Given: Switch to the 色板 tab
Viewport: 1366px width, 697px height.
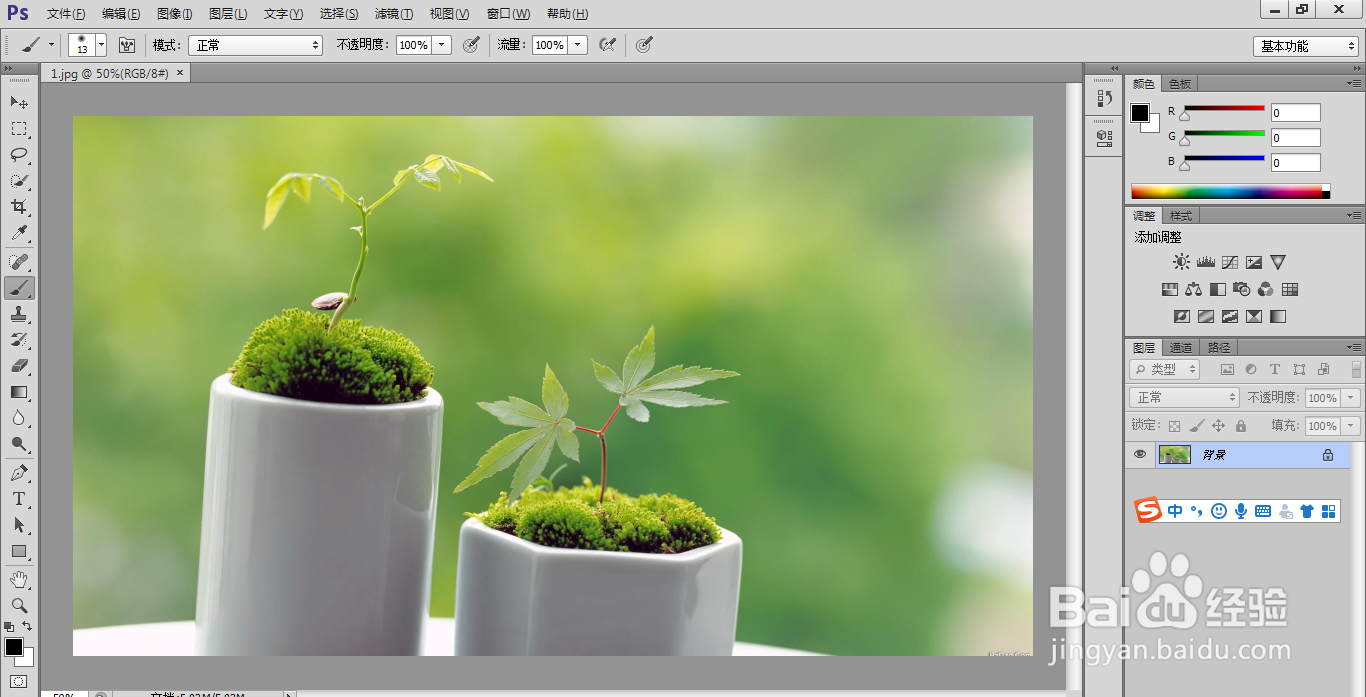Looking at the screenshot, I should pyautogui.click(x=1180, y=84).
